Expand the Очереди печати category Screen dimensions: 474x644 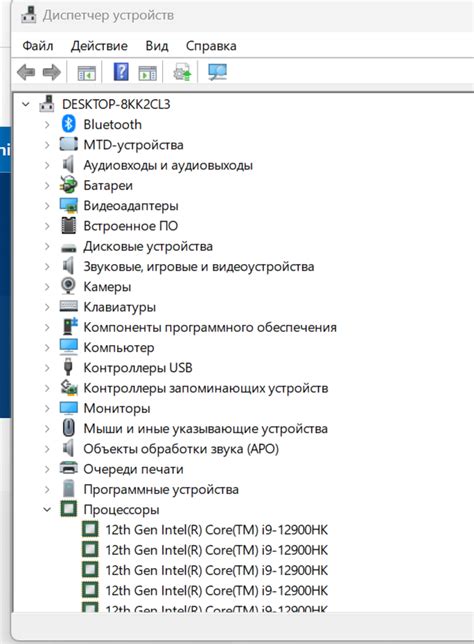(47, 469)
